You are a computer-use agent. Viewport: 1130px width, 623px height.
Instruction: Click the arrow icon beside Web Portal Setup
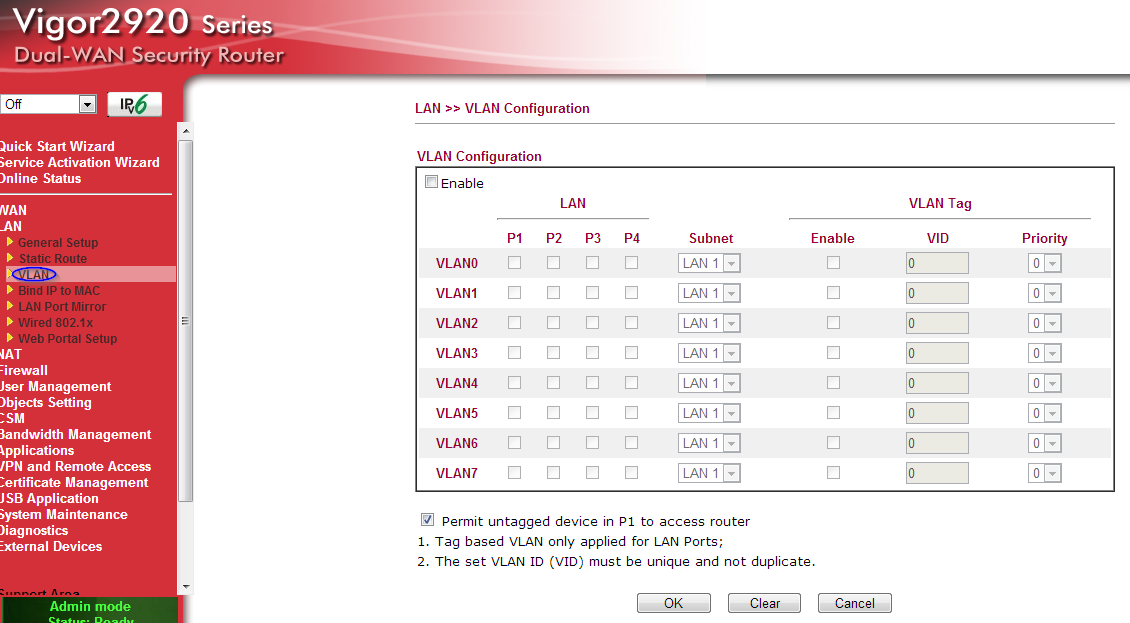point(11,338)
